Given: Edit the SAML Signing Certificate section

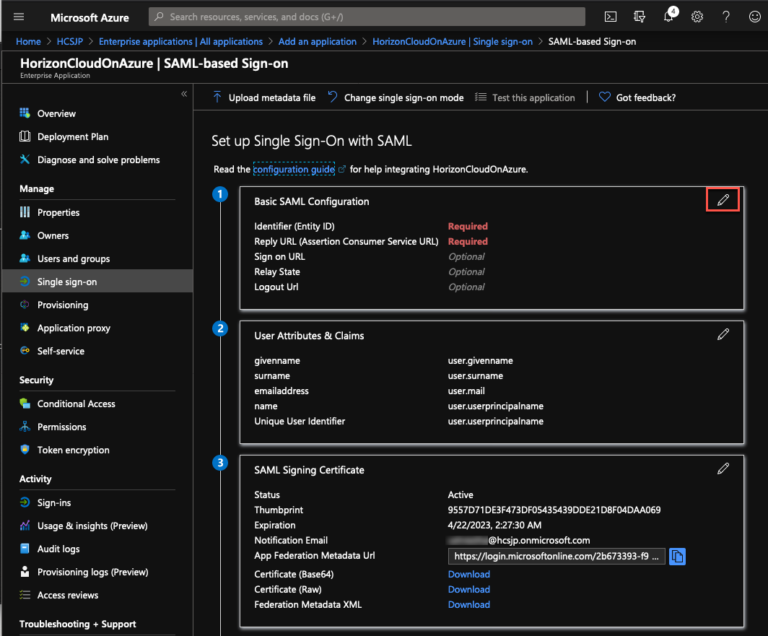Looking at the screenshot, I should 722,468.
